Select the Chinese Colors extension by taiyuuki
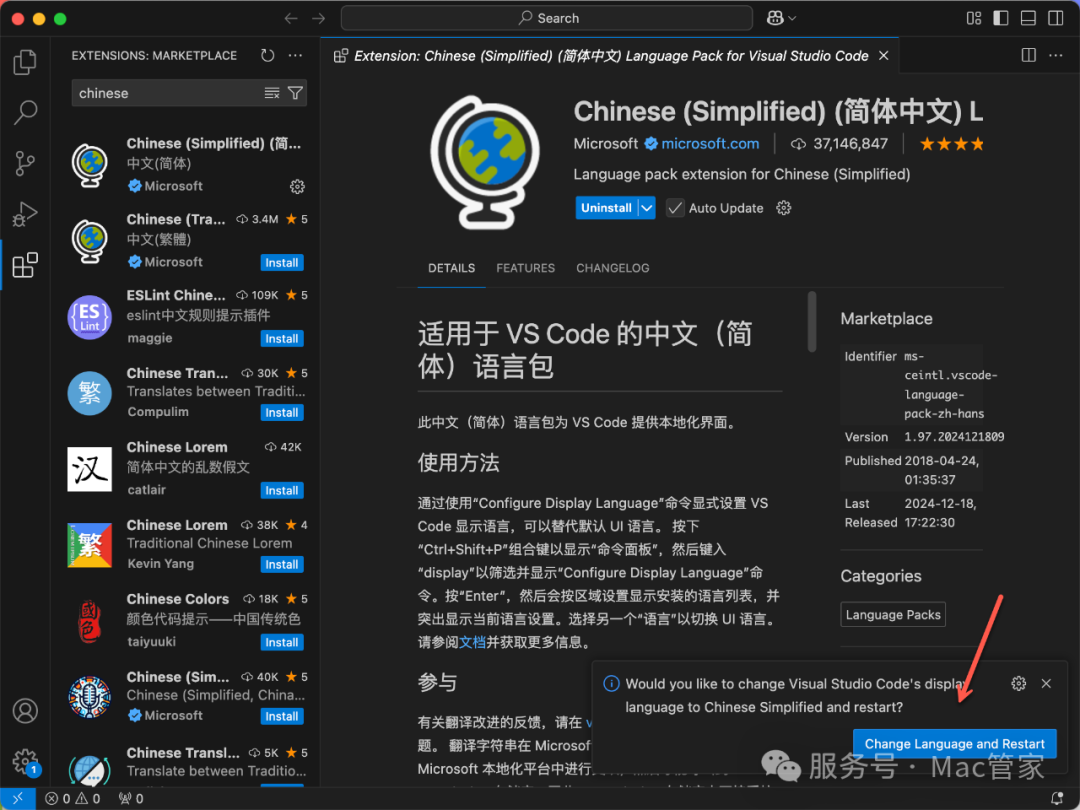Image resolution: width=1080 pixels, height=810 pixels. (x=187, y=620)
